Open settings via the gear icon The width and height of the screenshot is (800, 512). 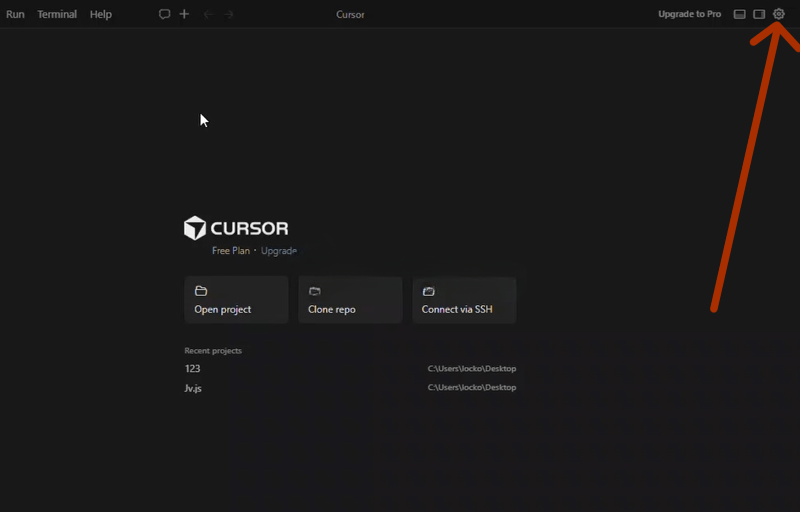point(779,14)
